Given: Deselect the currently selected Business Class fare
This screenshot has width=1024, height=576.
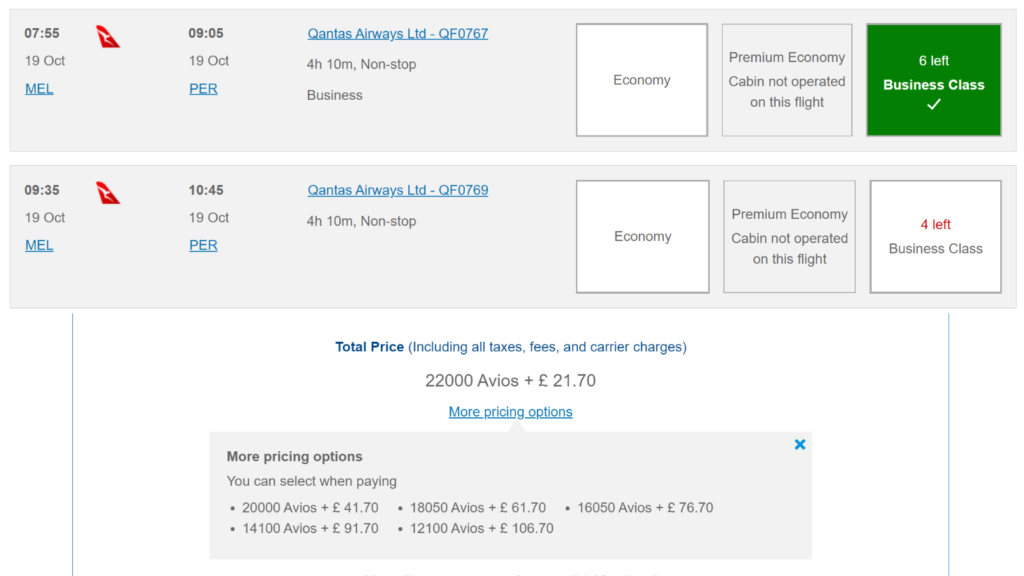Looking at the screenshot, I should [932, 79].
